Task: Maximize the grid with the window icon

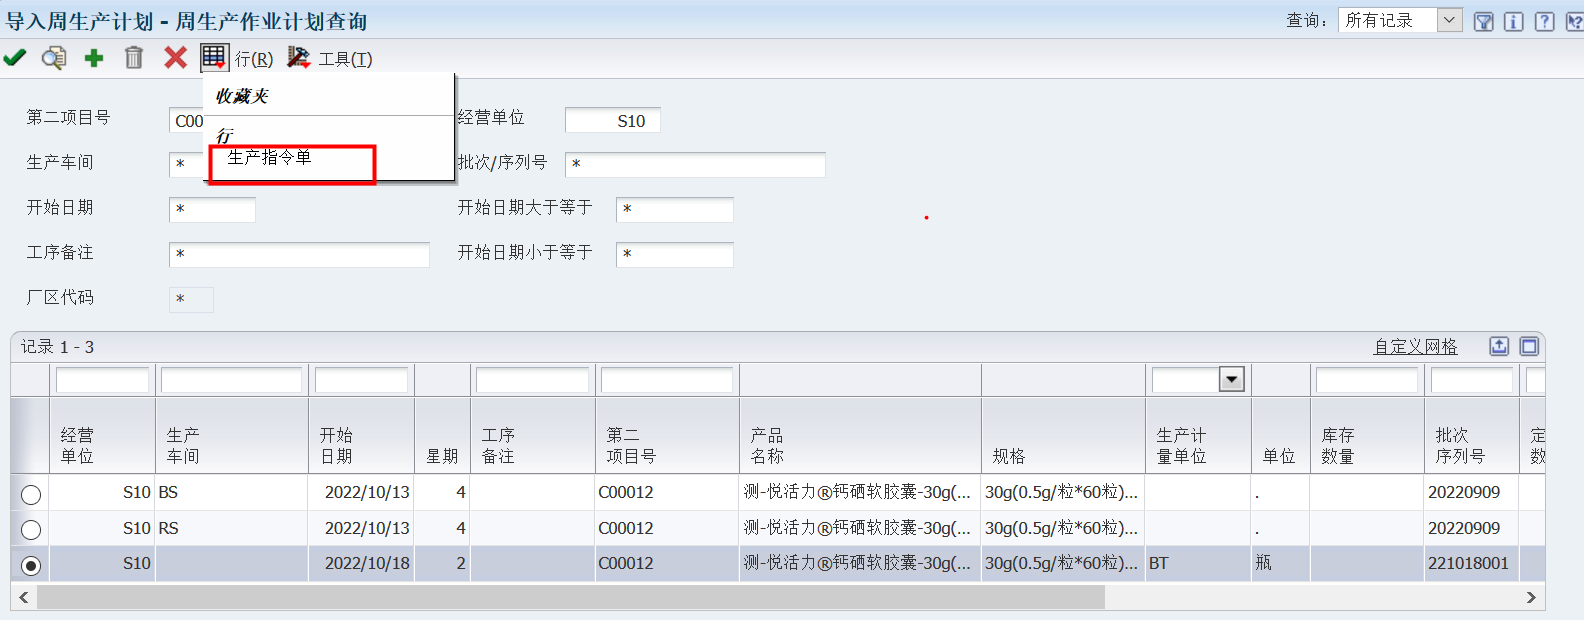Action: pos(1529,346)
